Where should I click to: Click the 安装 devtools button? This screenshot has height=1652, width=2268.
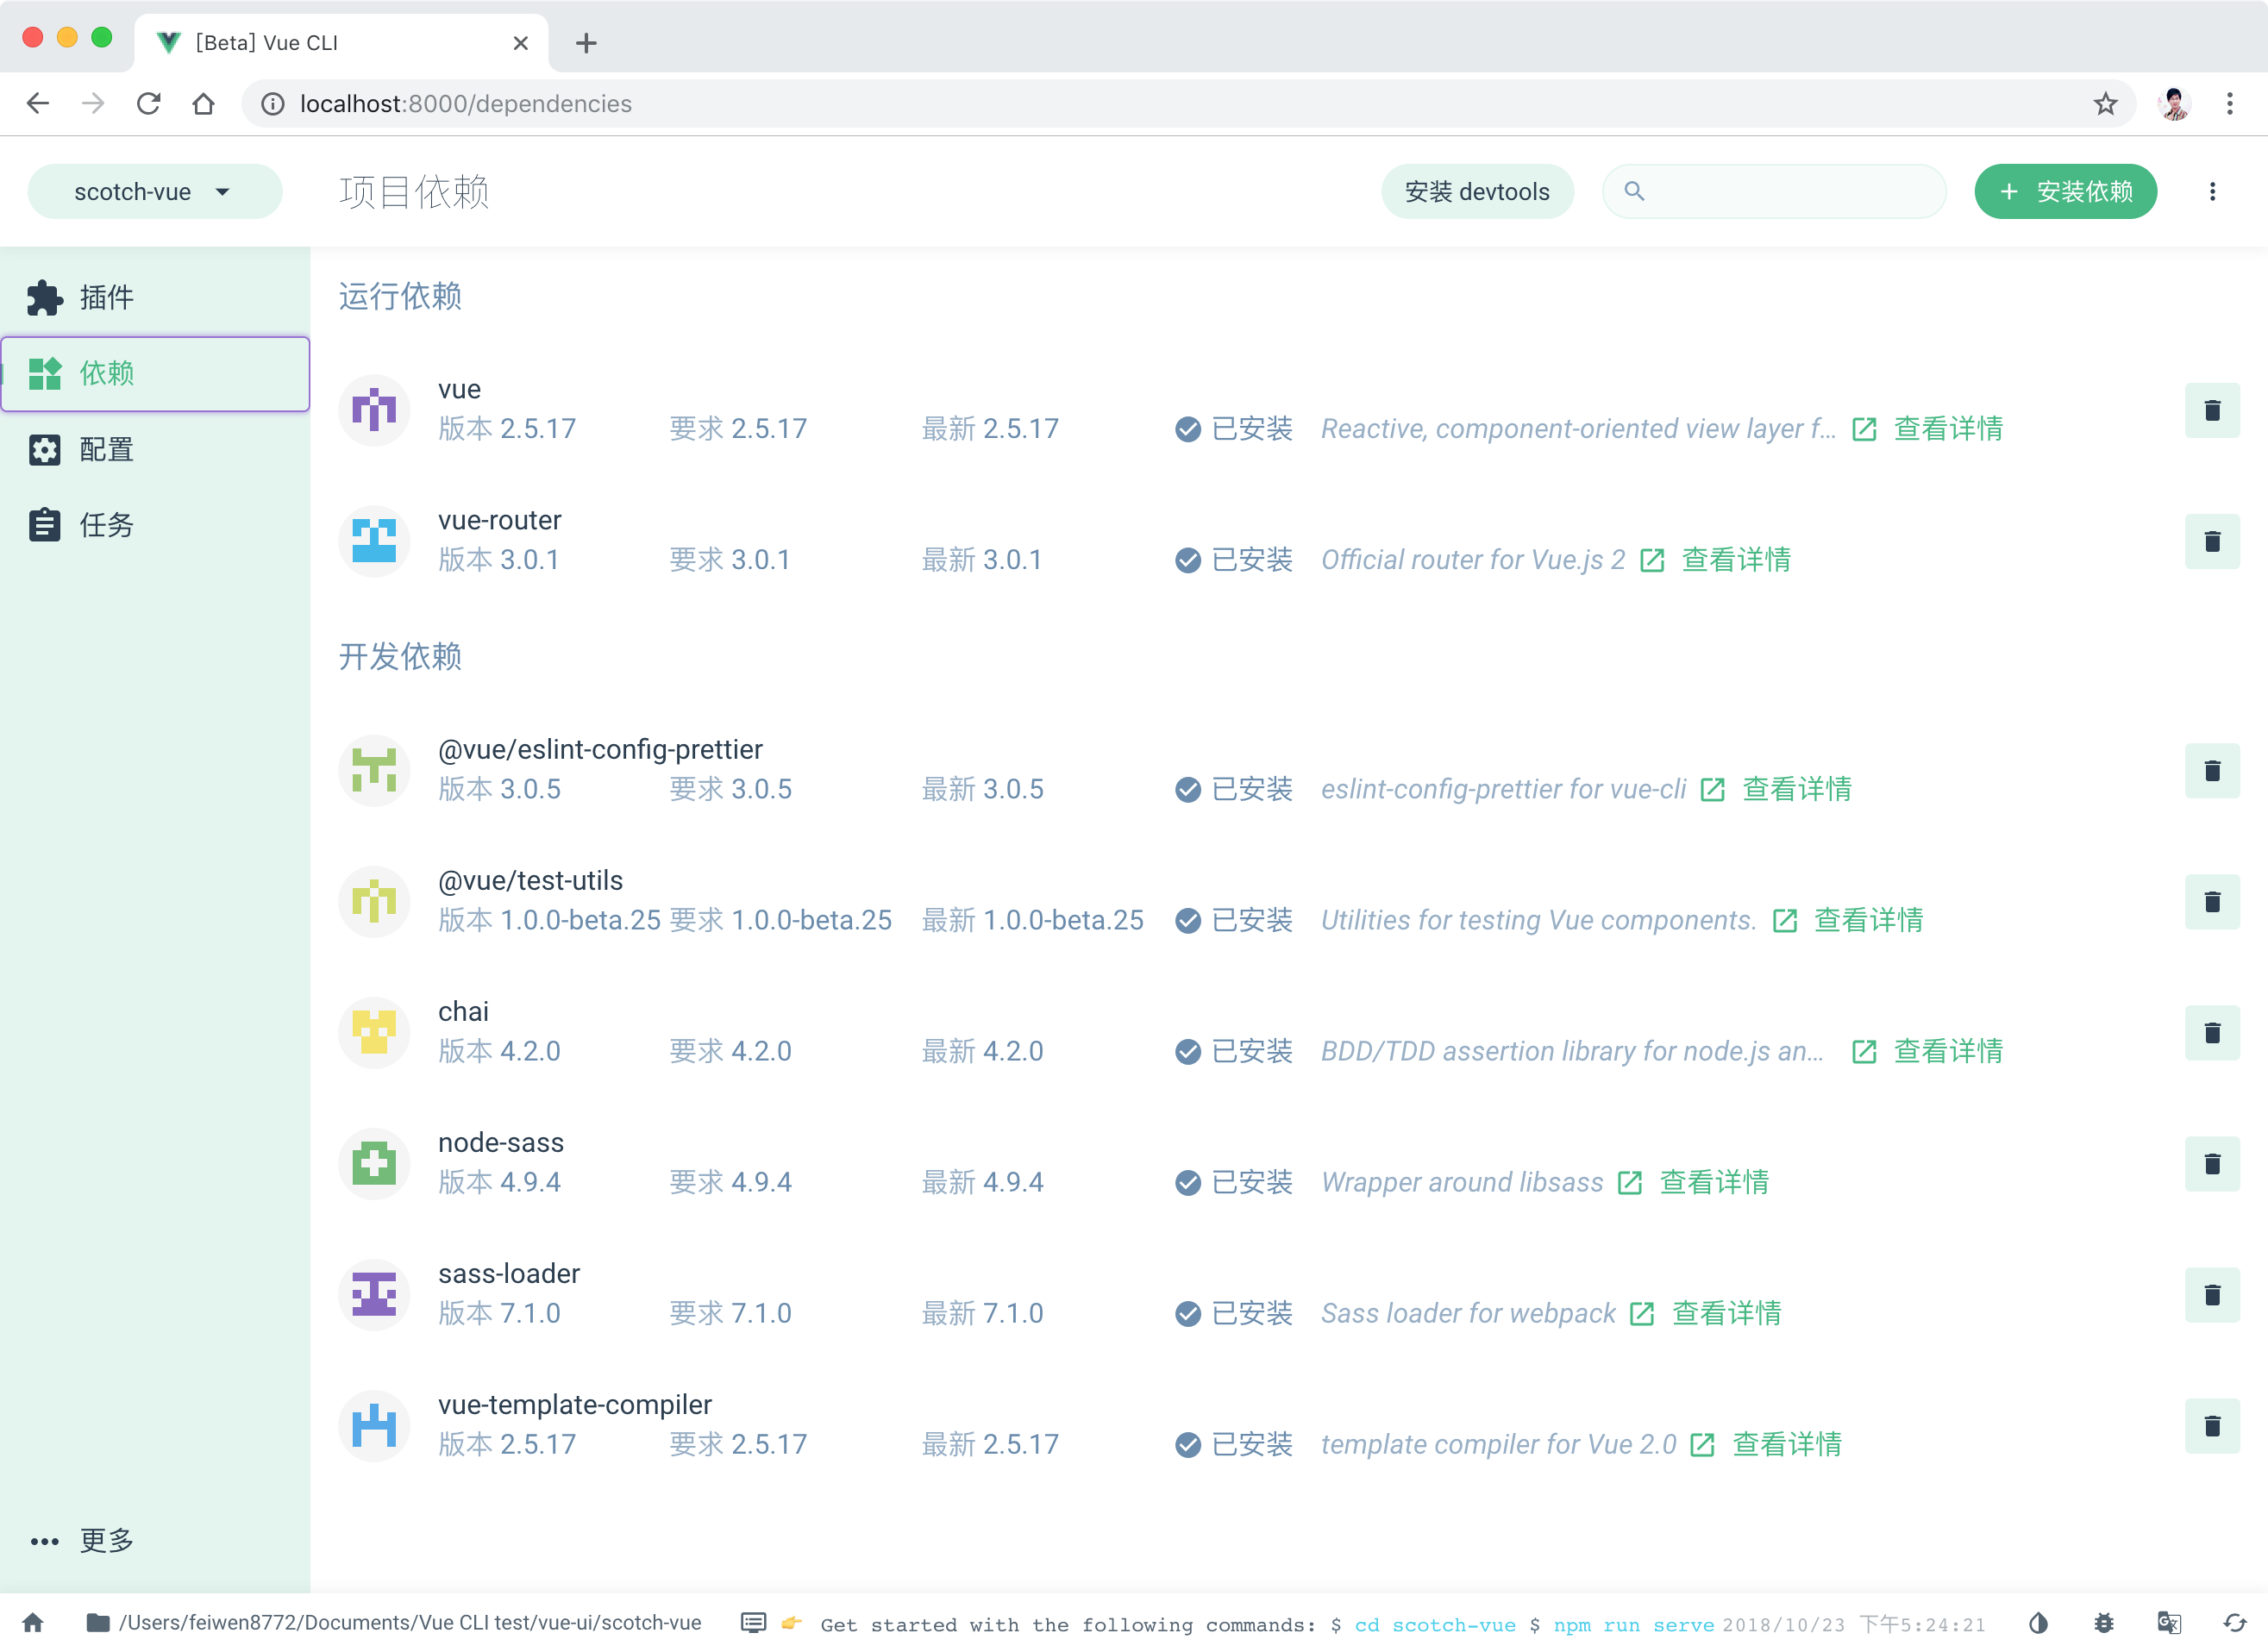tap(1477, 191)
